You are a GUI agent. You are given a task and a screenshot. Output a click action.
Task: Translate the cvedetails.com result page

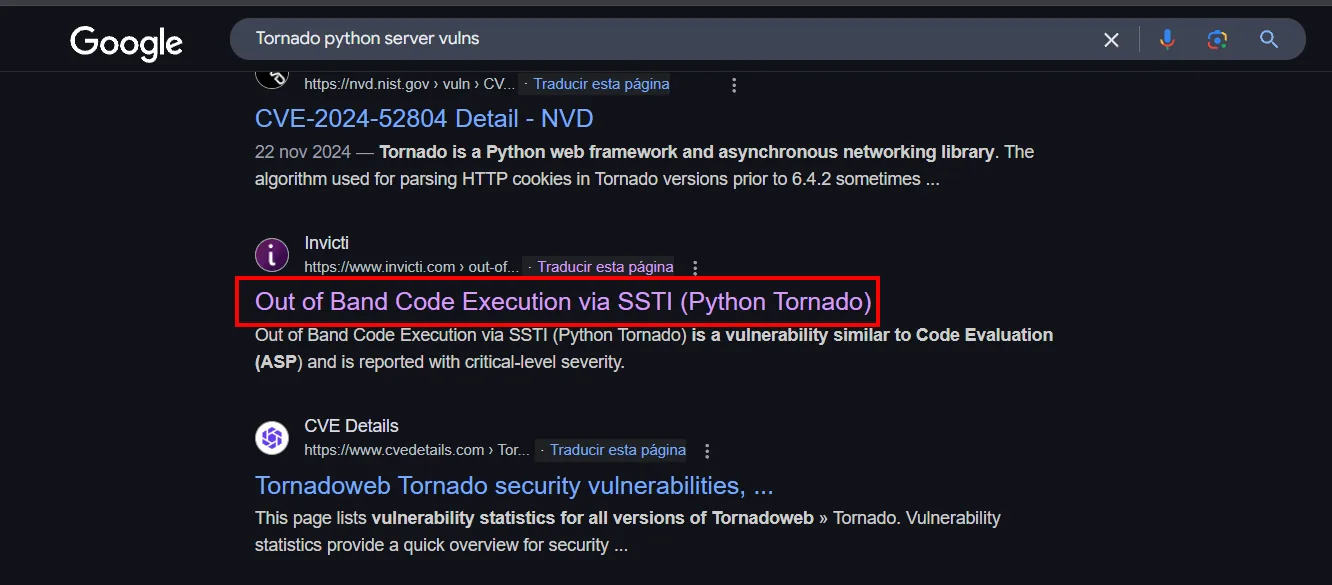click(618, 450)
